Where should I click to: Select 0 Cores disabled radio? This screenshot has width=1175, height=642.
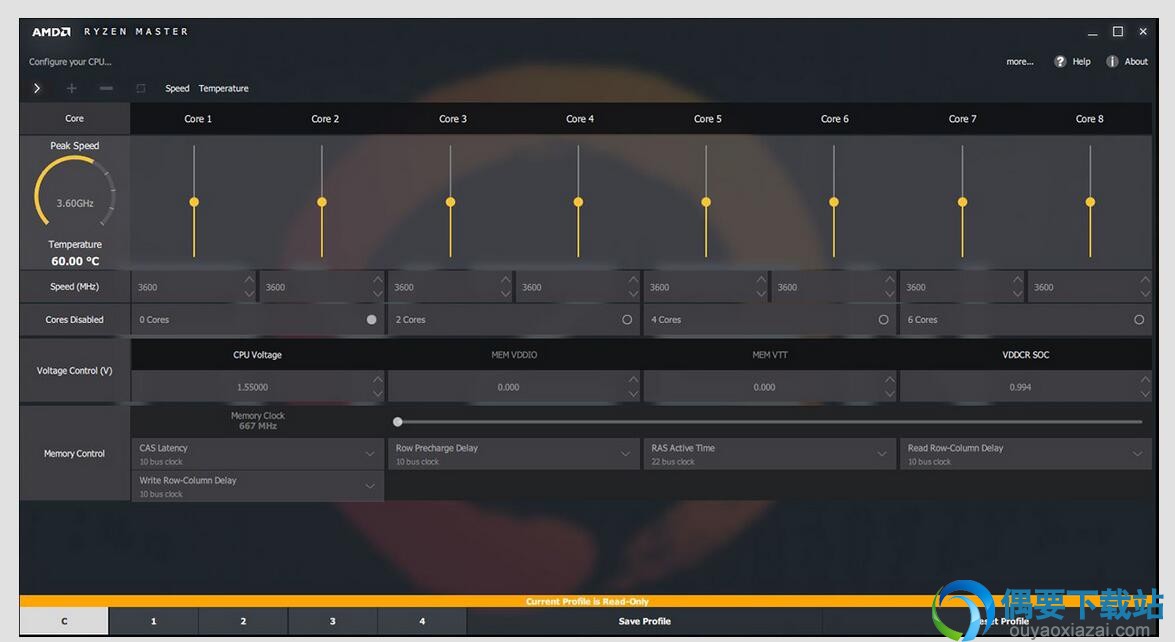point(372,320)
